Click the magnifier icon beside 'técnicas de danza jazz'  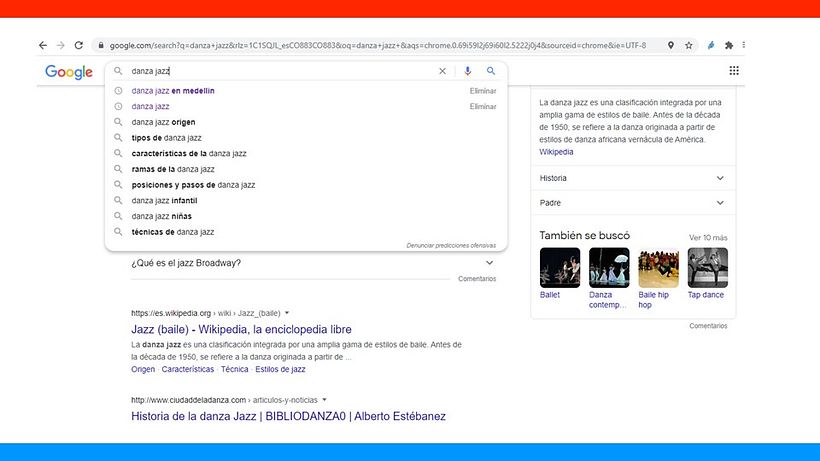pyautogui.click(x=118, y=232)
